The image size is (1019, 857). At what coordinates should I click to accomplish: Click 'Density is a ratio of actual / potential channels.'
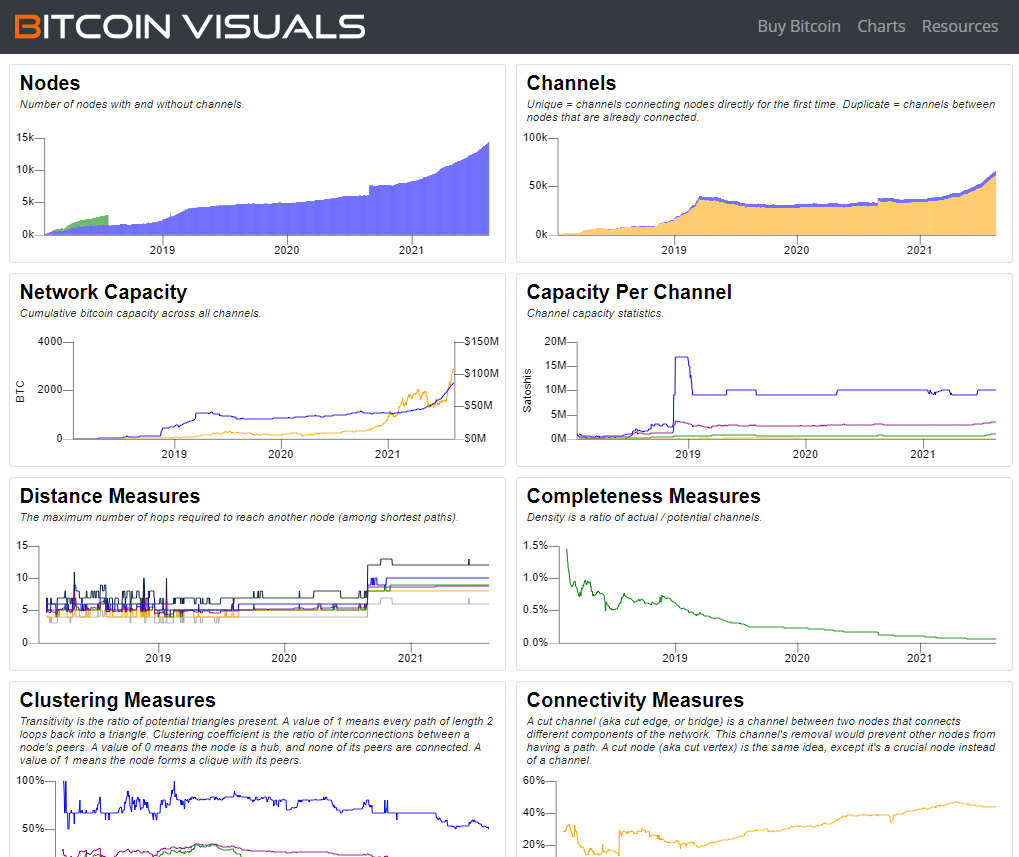(x=644, y=518)
